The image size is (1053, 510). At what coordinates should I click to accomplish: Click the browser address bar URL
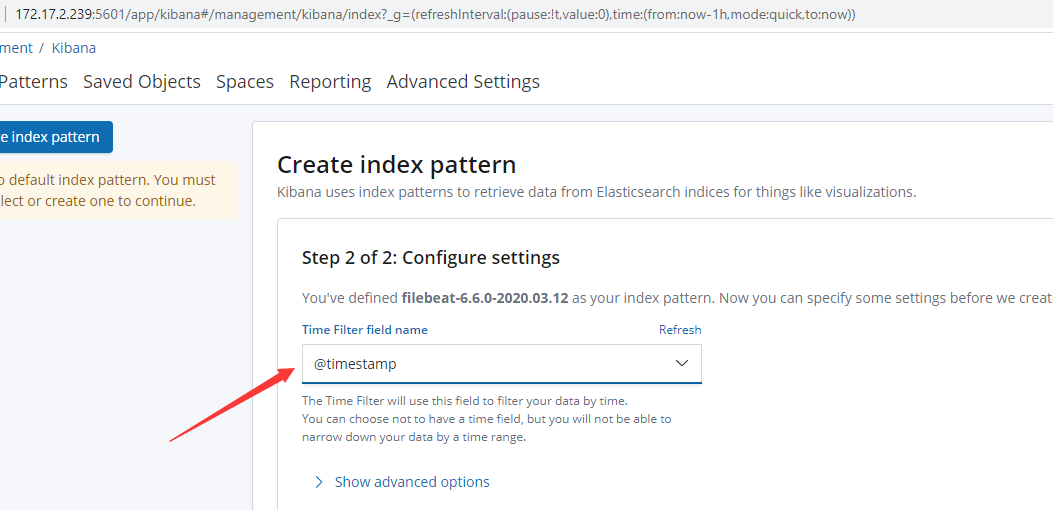coord(435,14)
